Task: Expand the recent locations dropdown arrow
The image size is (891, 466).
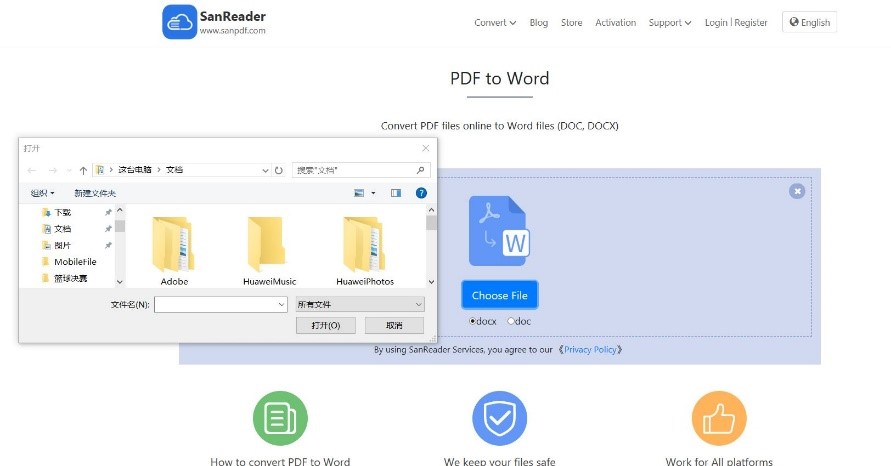Action: [69, 170]
